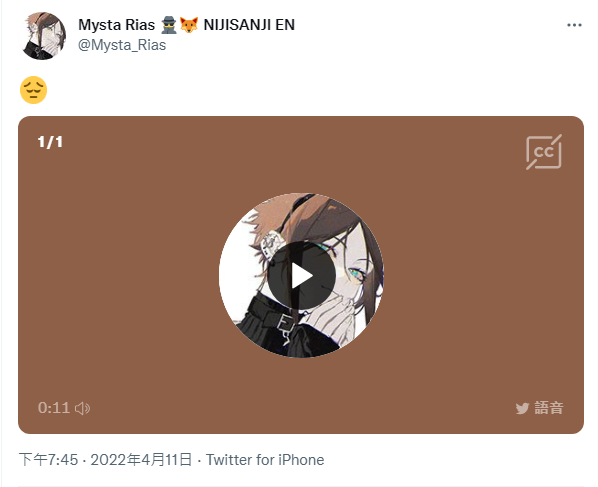598x487 pixels.
Task: Open the Twitter for iPhone source link
Action: (265, 460)
